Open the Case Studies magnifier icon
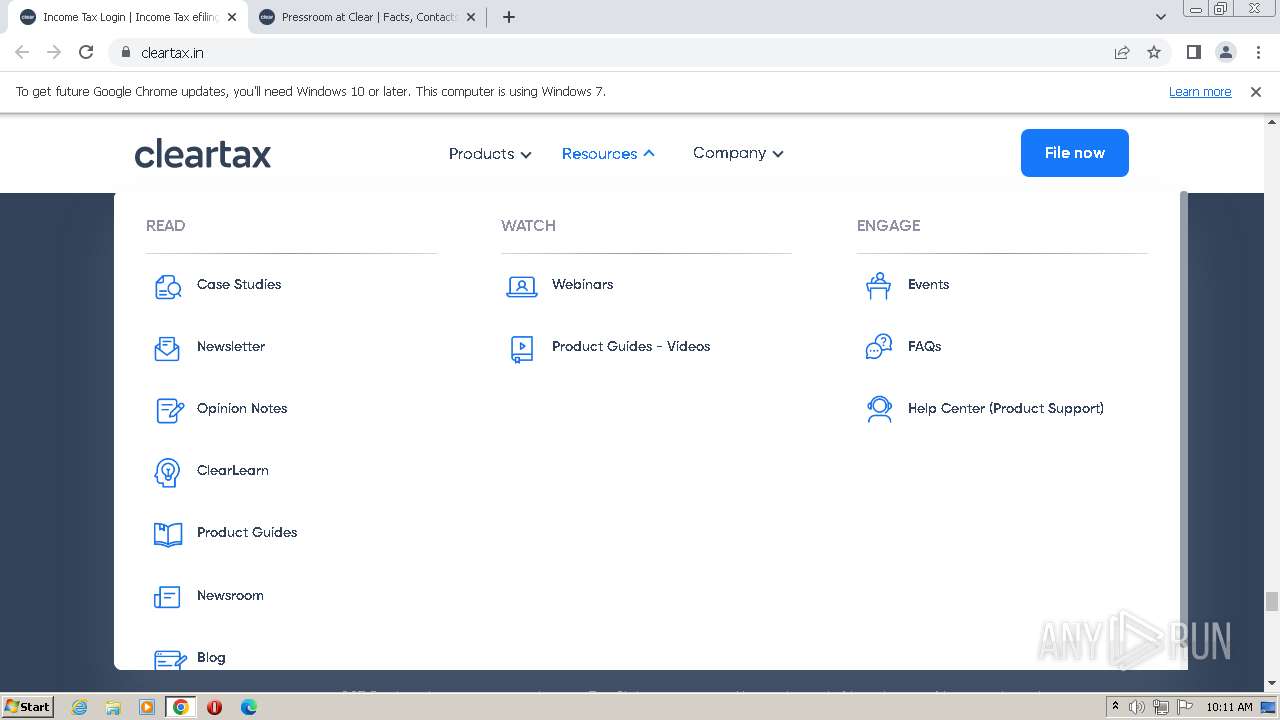Viewport: 1280px width, 720px height. 168,286
